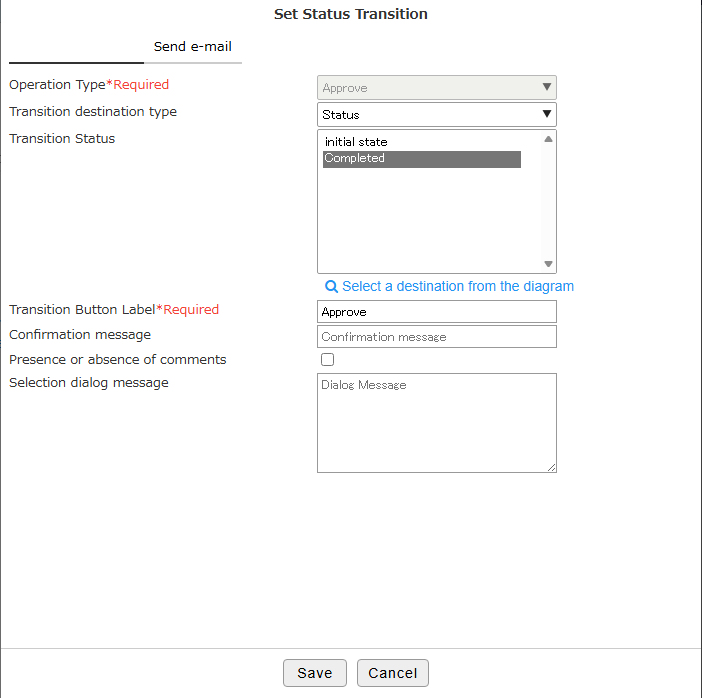
Task: Click the textarea resize handle corner
Action: coord(552,467)
